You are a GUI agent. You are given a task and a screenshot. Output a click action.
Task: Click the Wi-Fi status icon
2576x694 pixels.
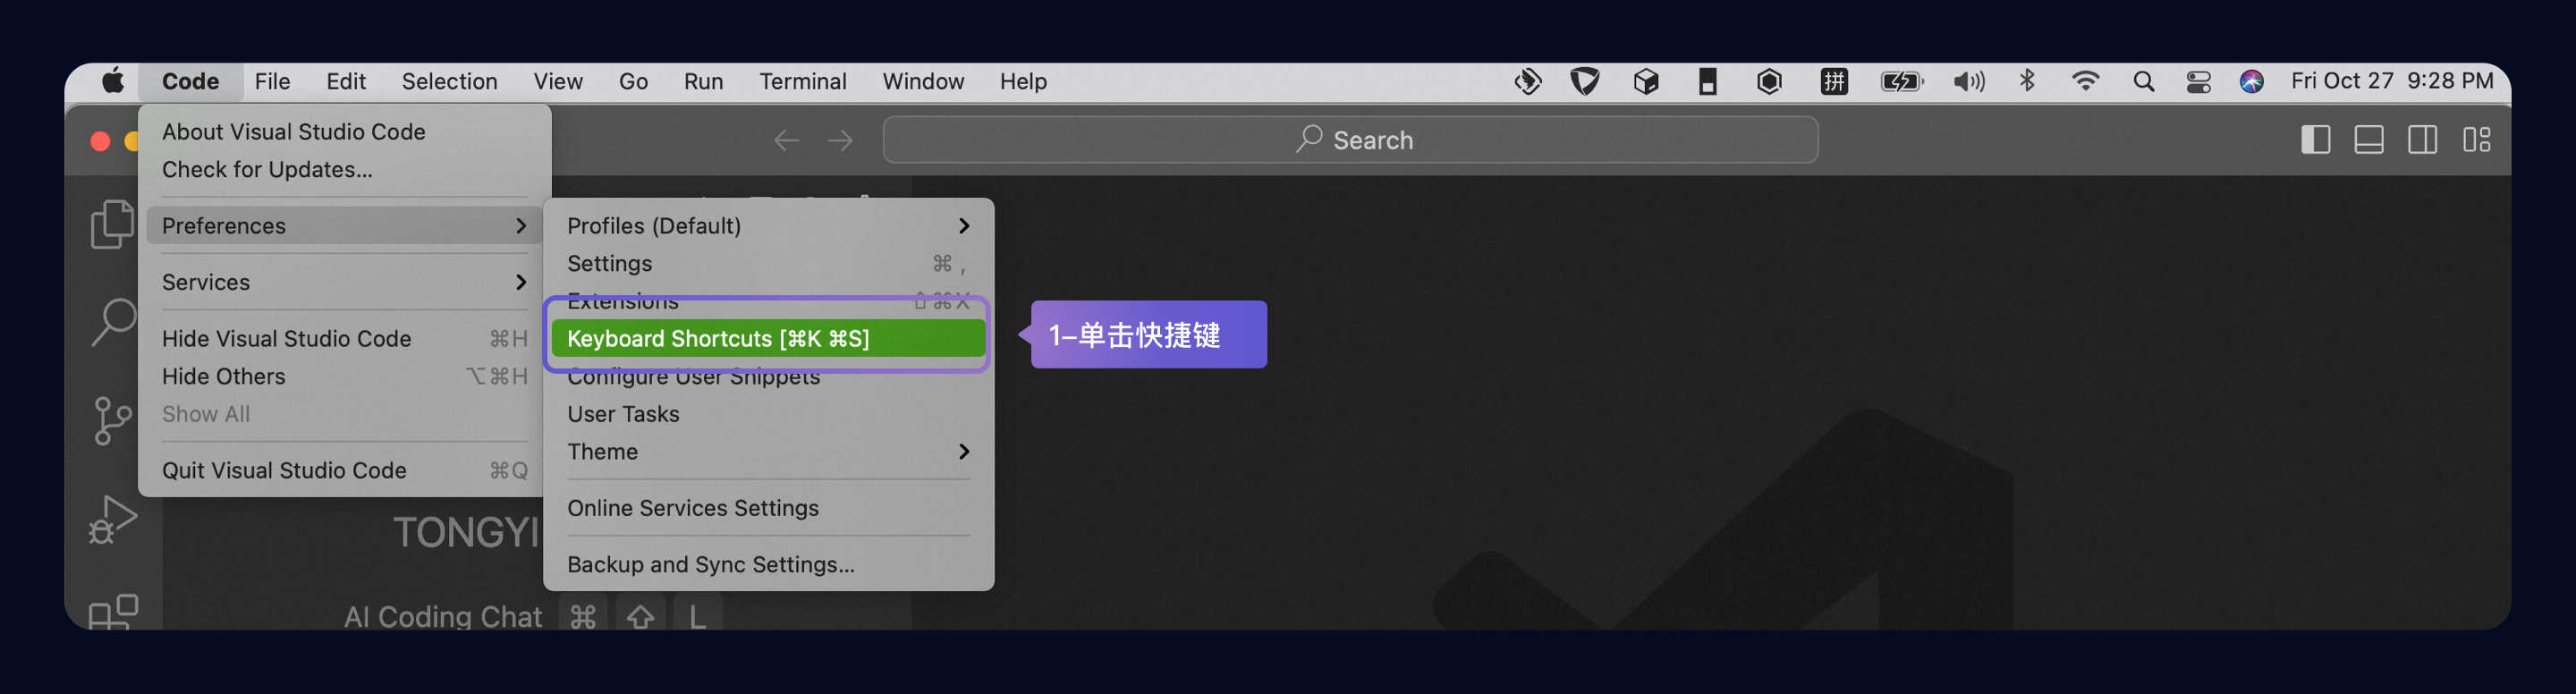2085,82
